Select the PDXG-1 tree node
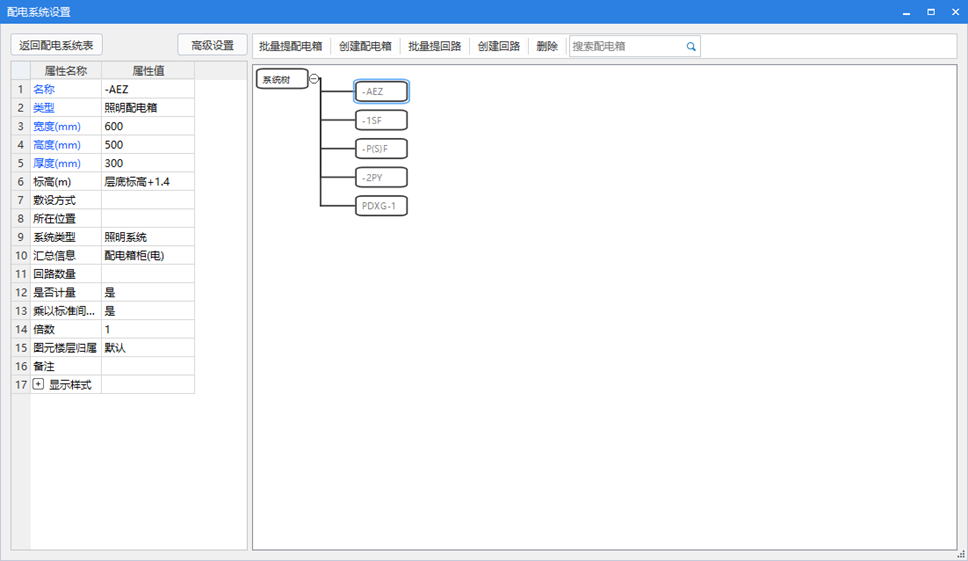 pos(381,206)
